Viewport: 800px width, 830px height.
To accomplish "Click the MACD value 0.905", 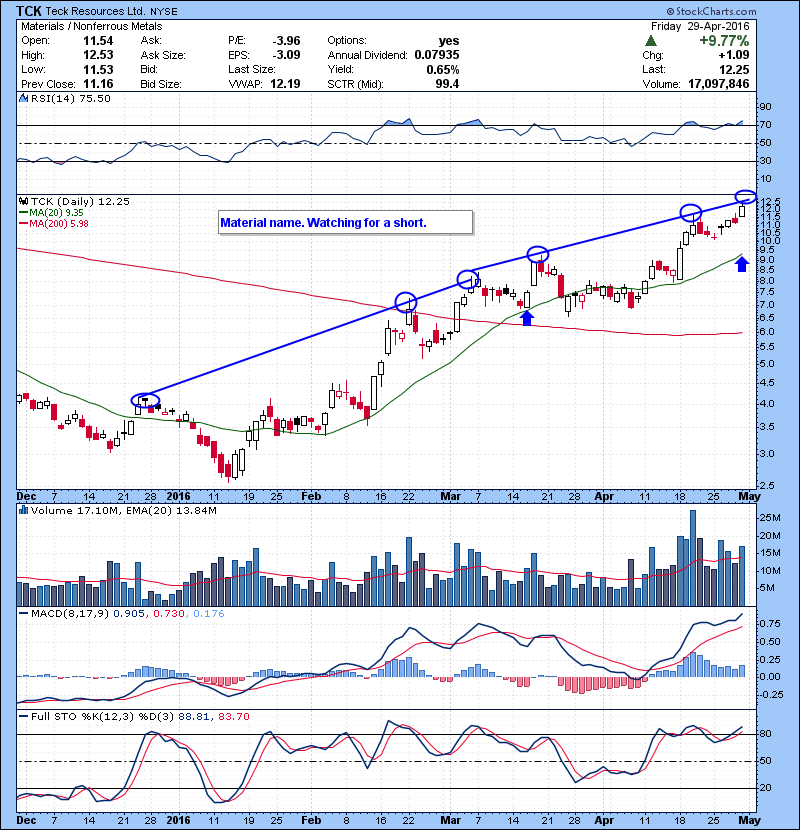I will (129, 614).
